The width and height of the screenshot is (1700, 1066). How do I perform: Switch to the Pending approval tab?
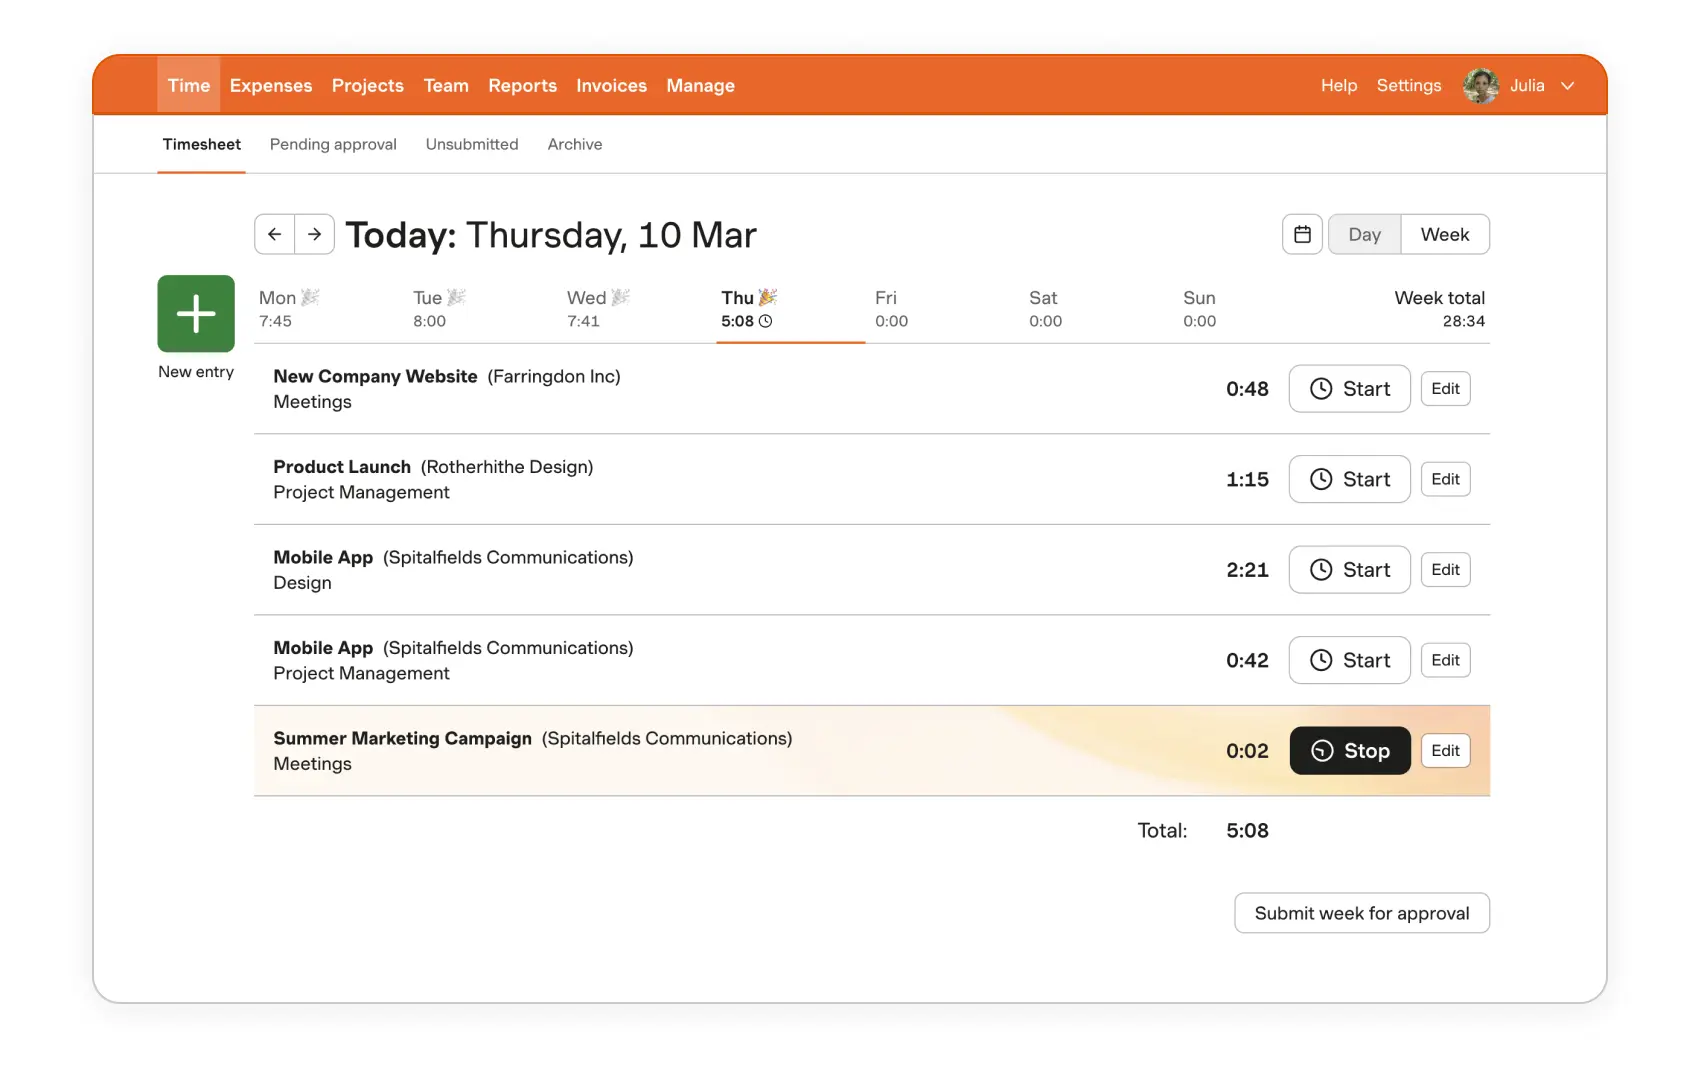(332, 144)
